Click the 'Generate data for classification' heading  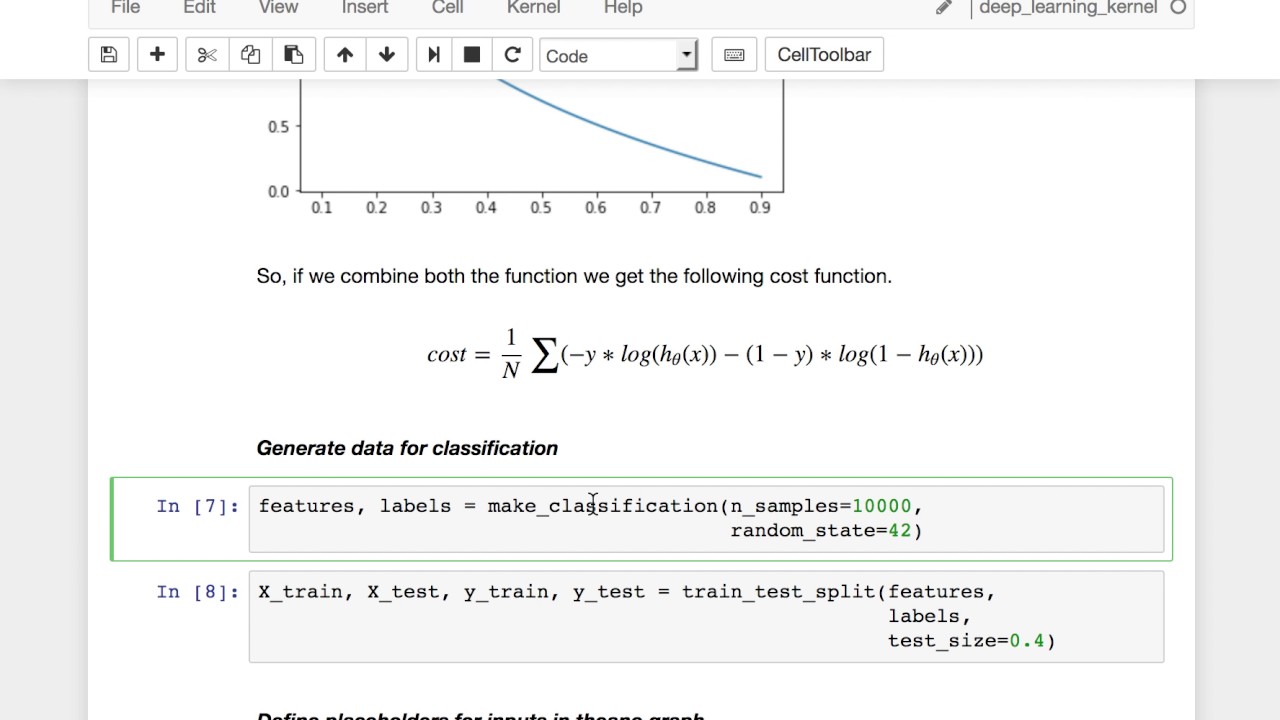tap(407, 448)
